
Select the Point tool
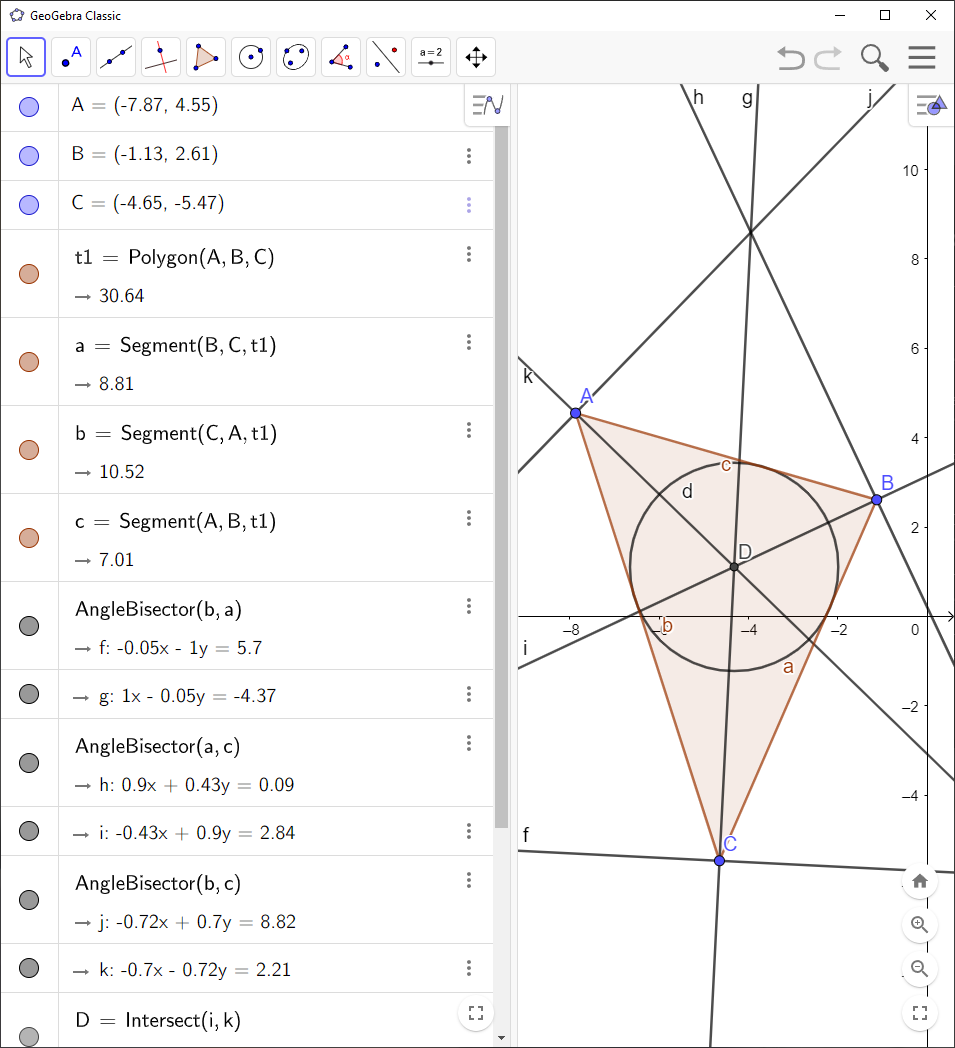71,57
